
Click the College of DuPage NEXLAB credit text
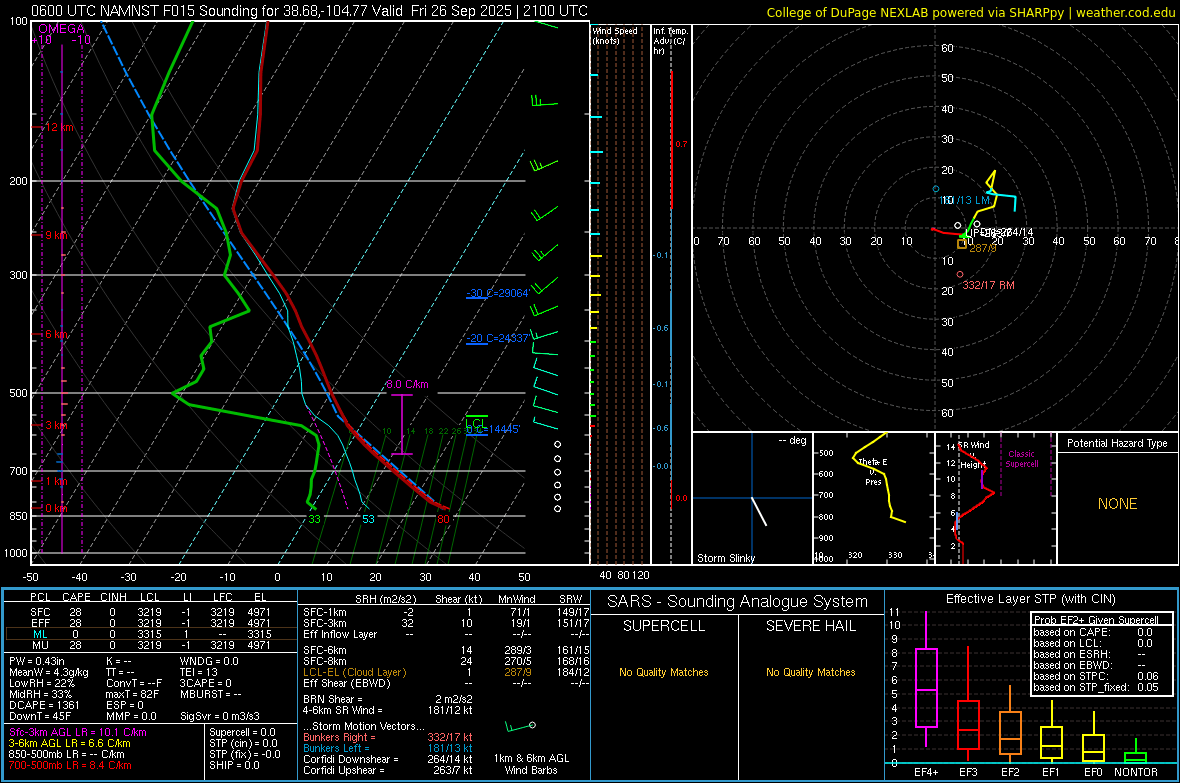(x=970, y=12)
